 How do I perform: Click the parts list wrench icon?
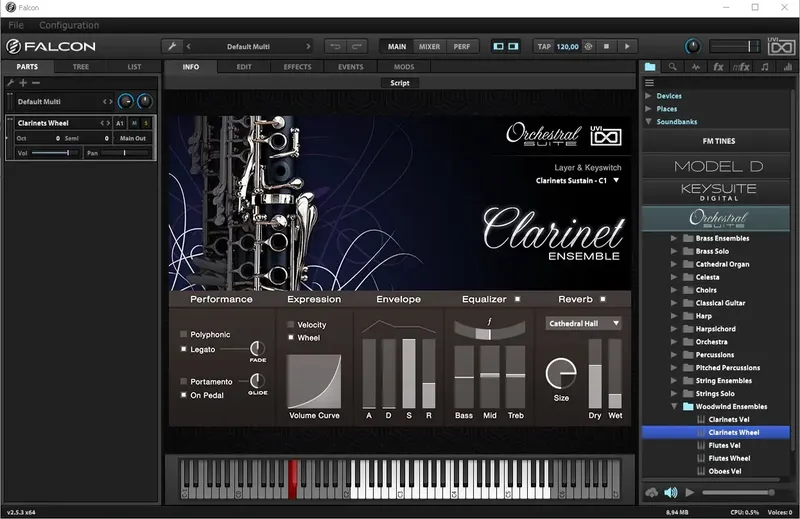10,83
